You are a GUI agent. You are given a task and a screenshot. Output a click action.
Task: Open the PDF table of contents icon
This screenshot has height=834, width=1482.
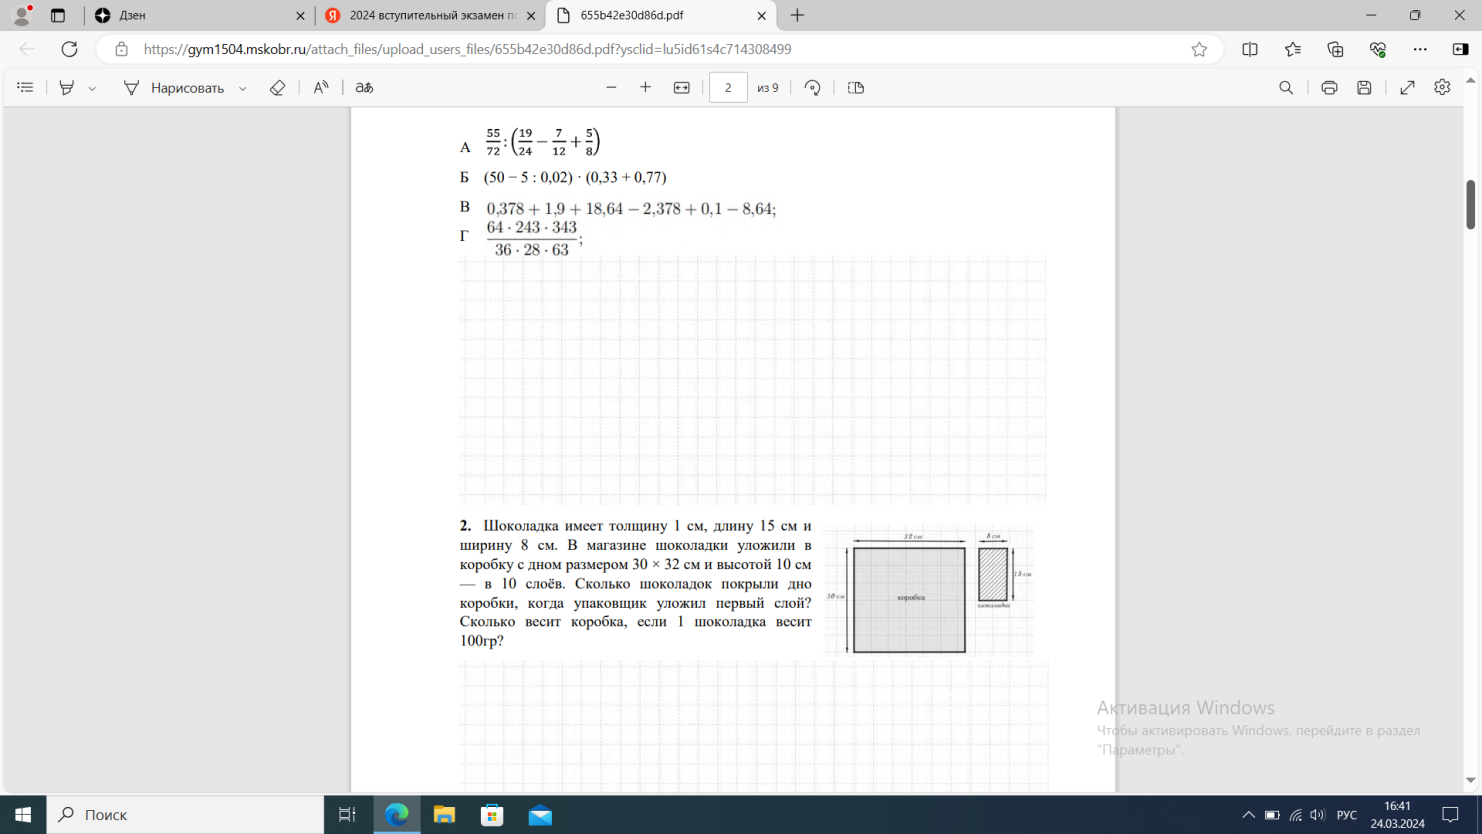[x=25, y=88]
